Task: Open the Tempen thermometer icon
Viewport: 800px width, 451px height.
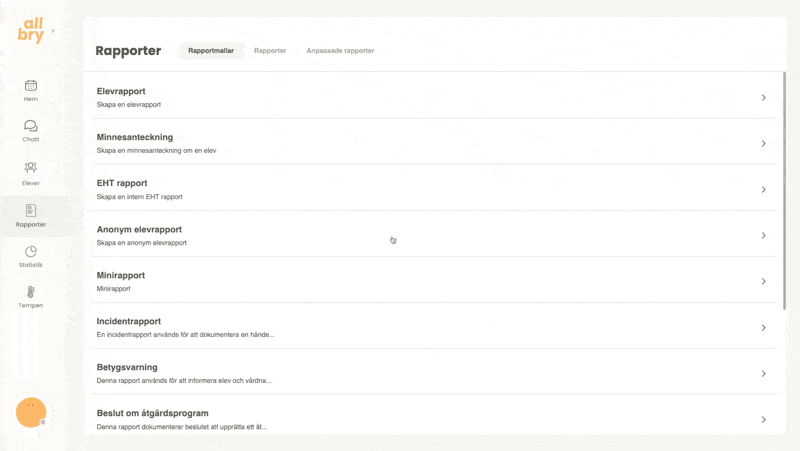Action: (31, 293)
